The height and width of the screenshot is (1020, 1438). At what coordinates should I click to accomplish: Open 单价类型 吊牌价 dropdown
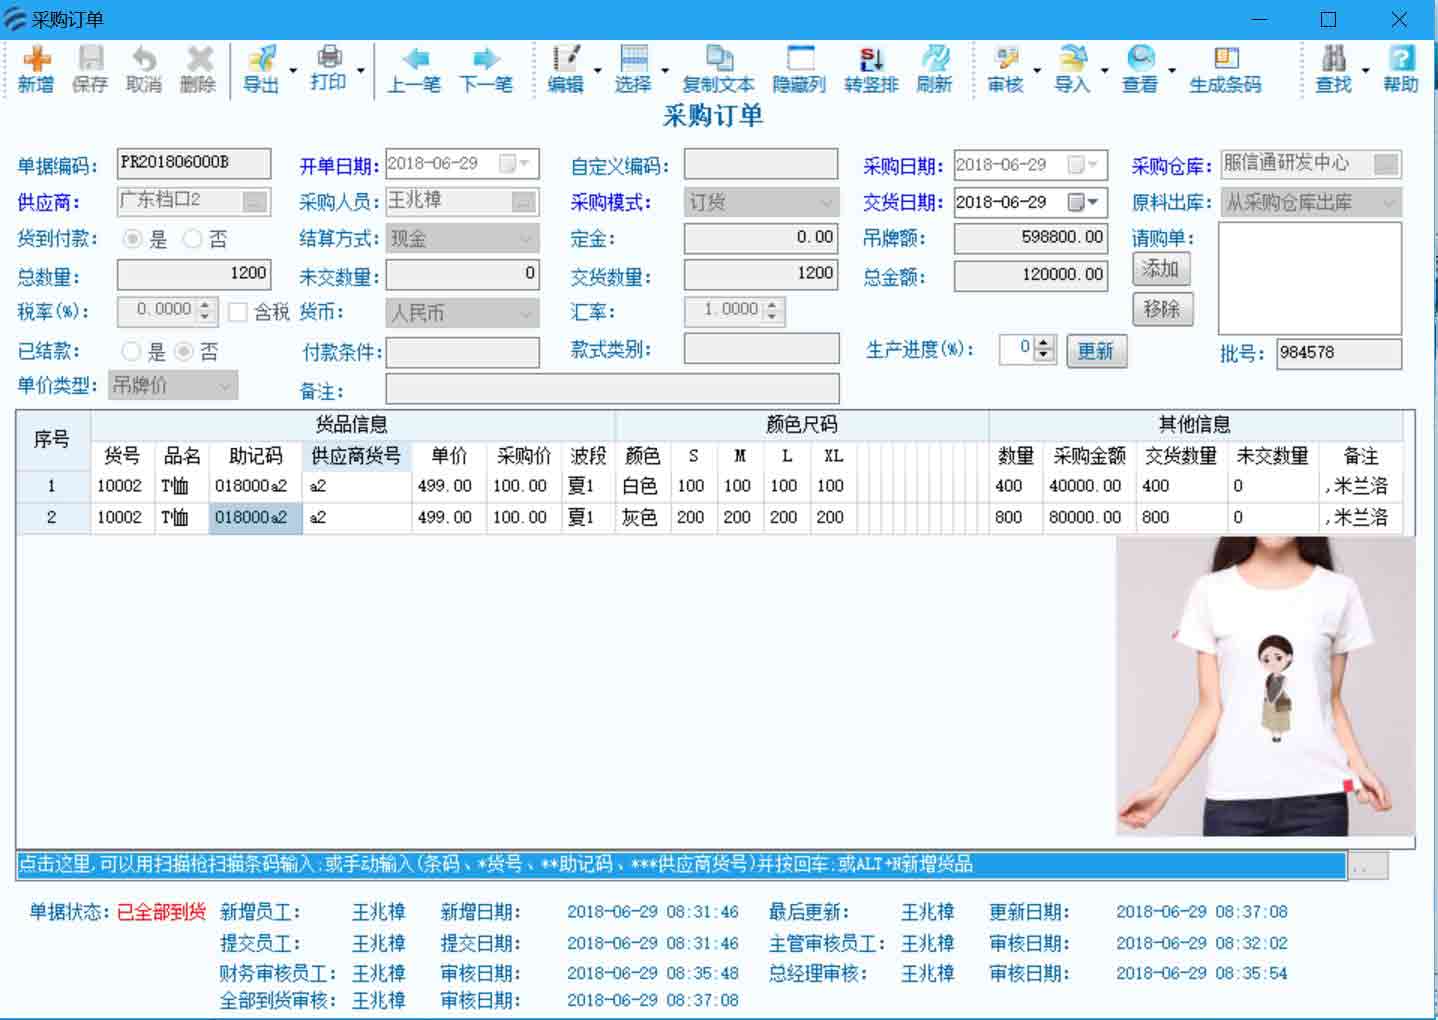coord(173,385)
